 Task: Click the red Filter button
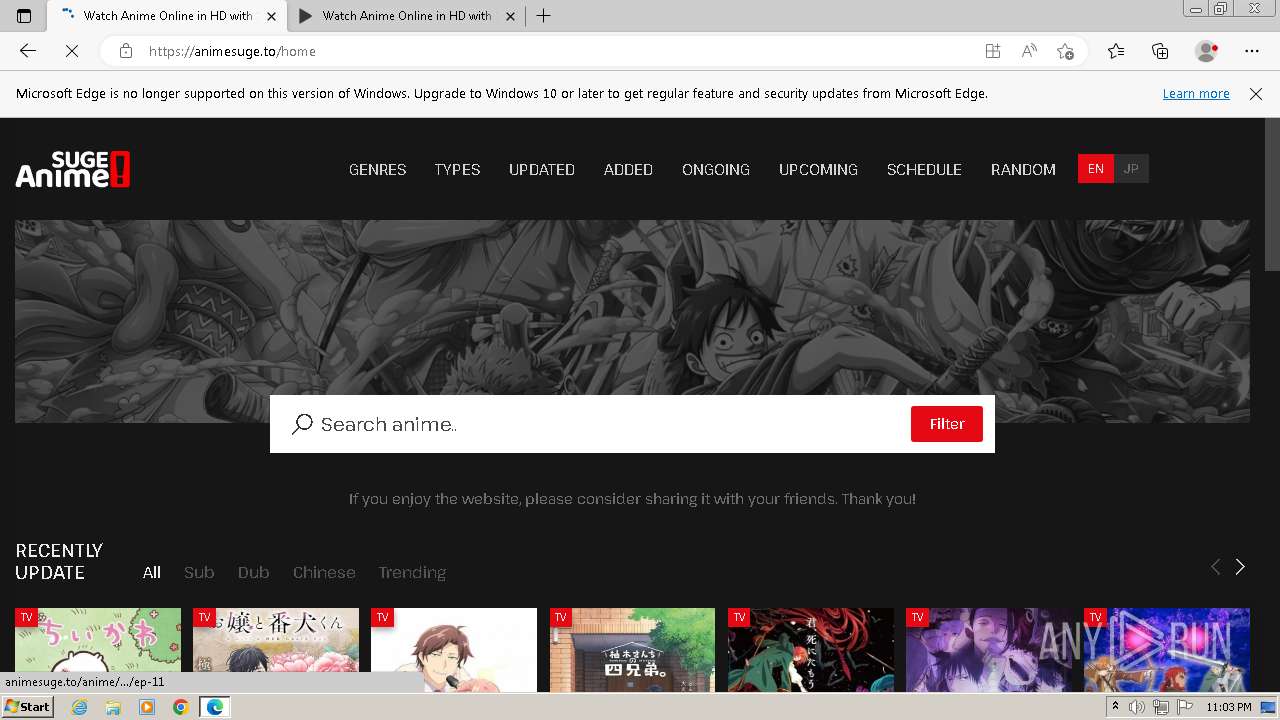click(946, 424)
